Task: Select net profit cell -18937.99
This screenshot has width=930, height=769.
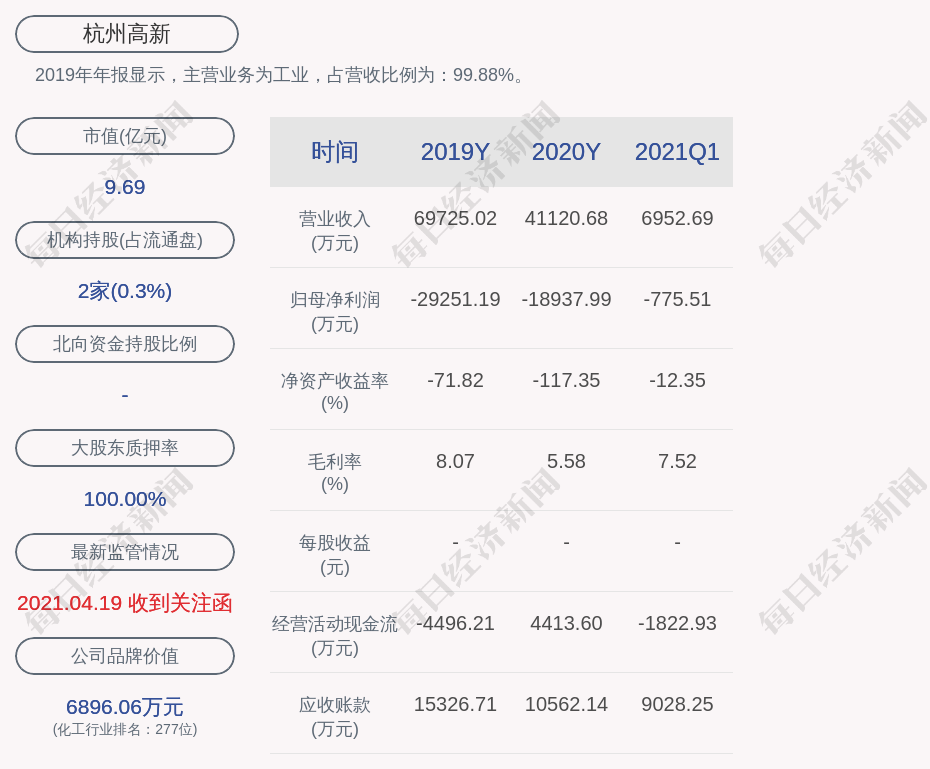Action: click(x=566, y=299)
